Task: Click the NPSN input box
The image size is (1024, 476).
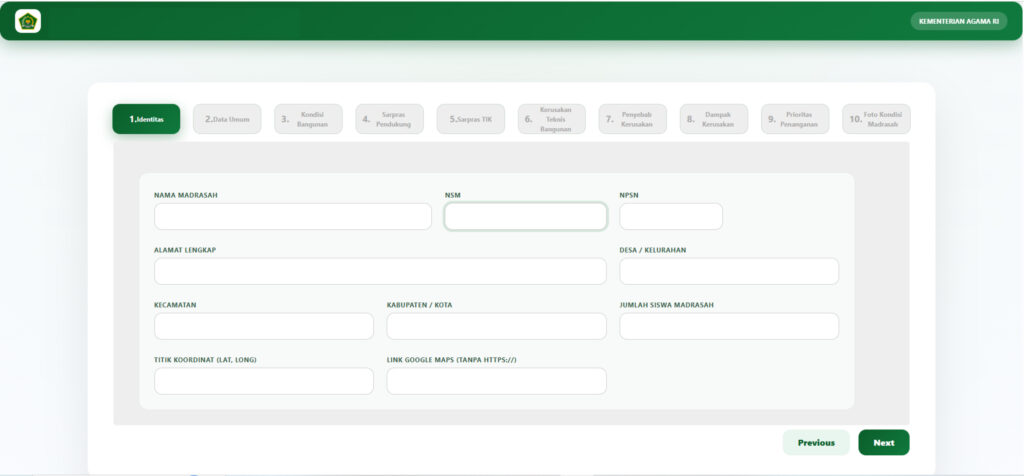Action: pos(671,217)
